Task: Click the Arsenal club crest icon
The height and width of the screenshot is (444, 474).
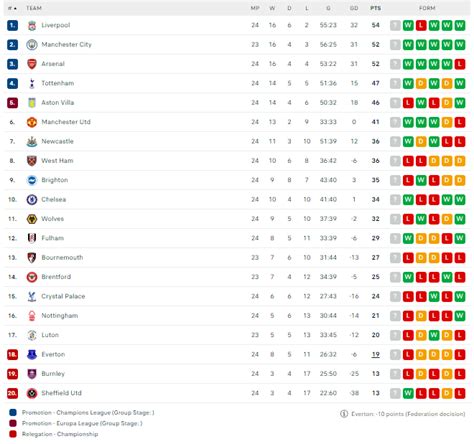Action: click(32, 64)
